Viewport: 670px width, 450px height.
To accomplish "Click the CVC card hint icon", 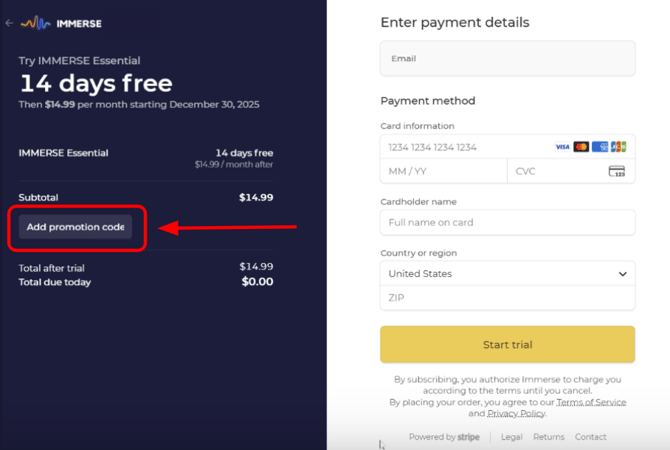I will click(617, 171).
